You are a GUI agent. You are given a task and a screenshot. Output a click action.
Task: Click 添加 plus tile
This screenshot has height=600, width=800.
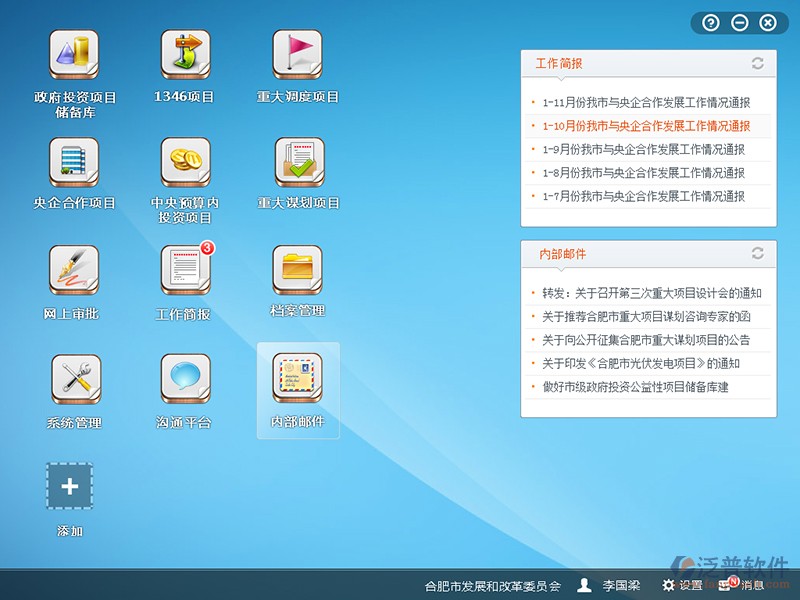[70, 487]
